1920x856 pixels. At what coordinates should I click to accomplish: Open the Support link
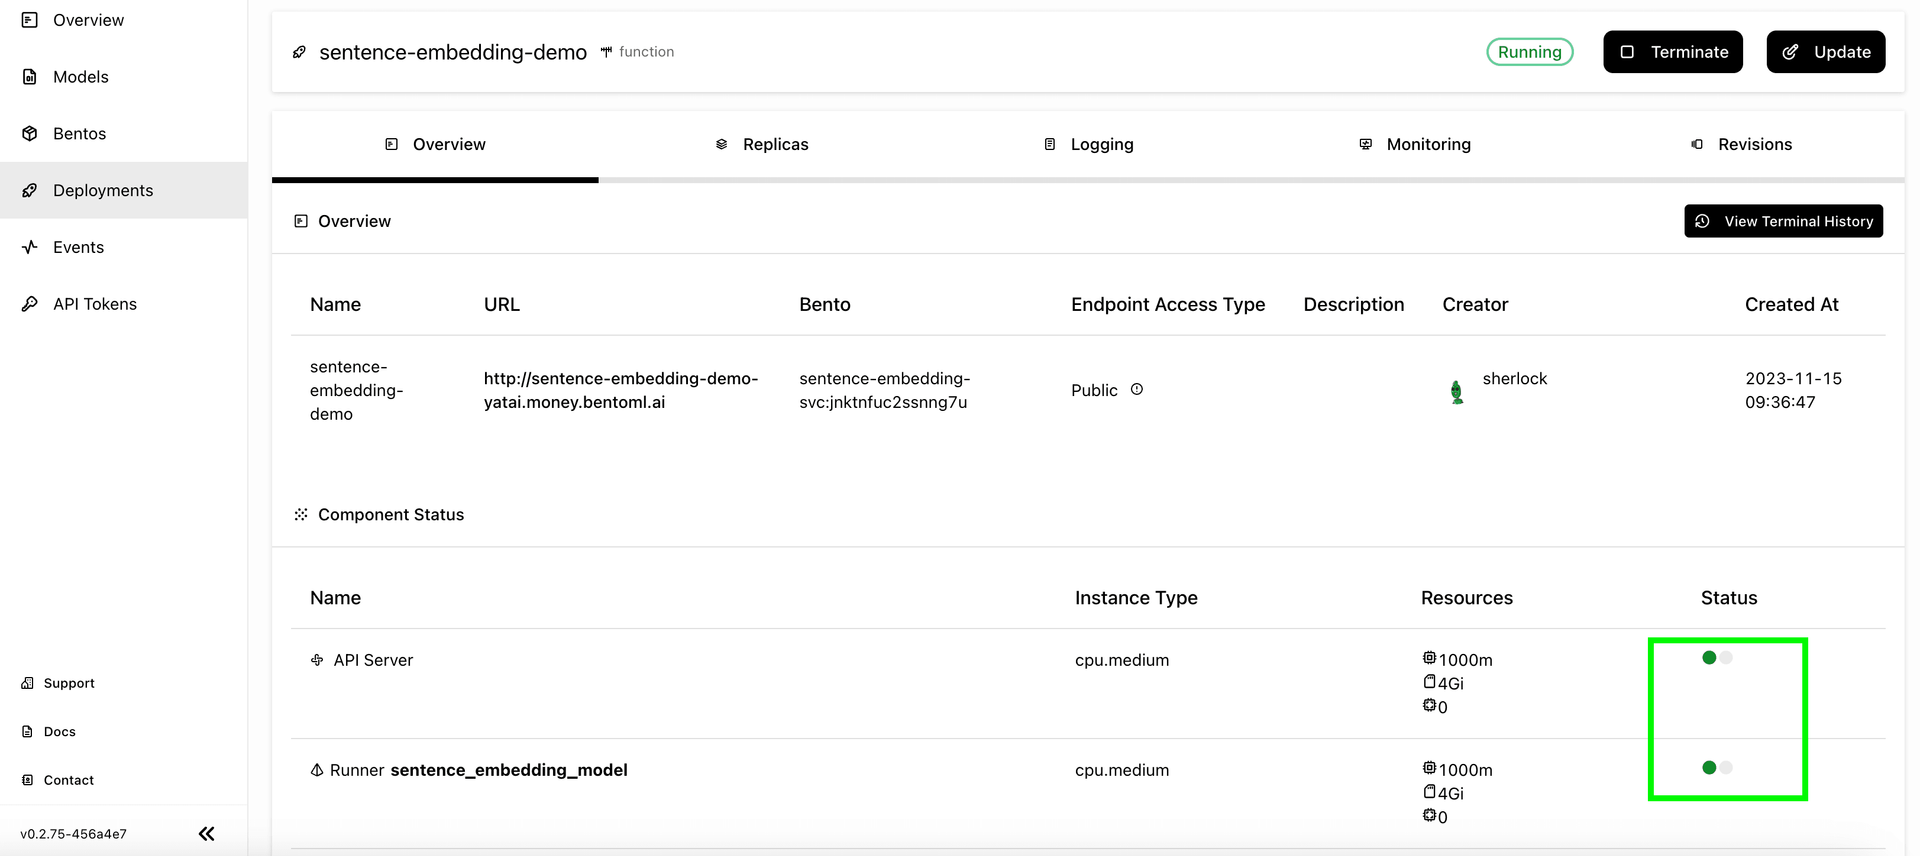click(68, 683)
